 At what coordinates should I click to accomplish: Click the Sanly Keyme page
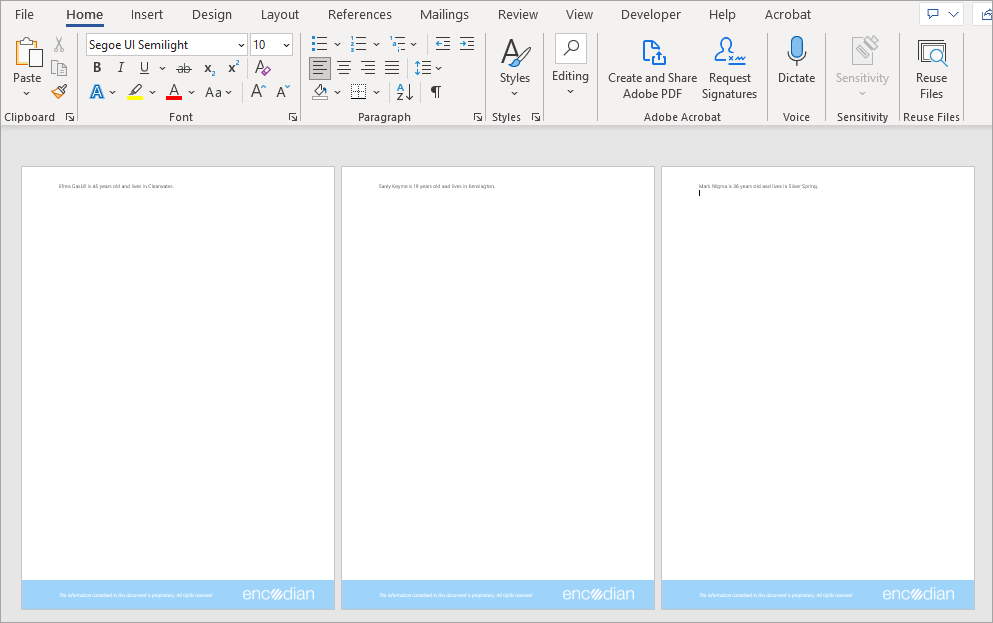[x=498, y=388]
